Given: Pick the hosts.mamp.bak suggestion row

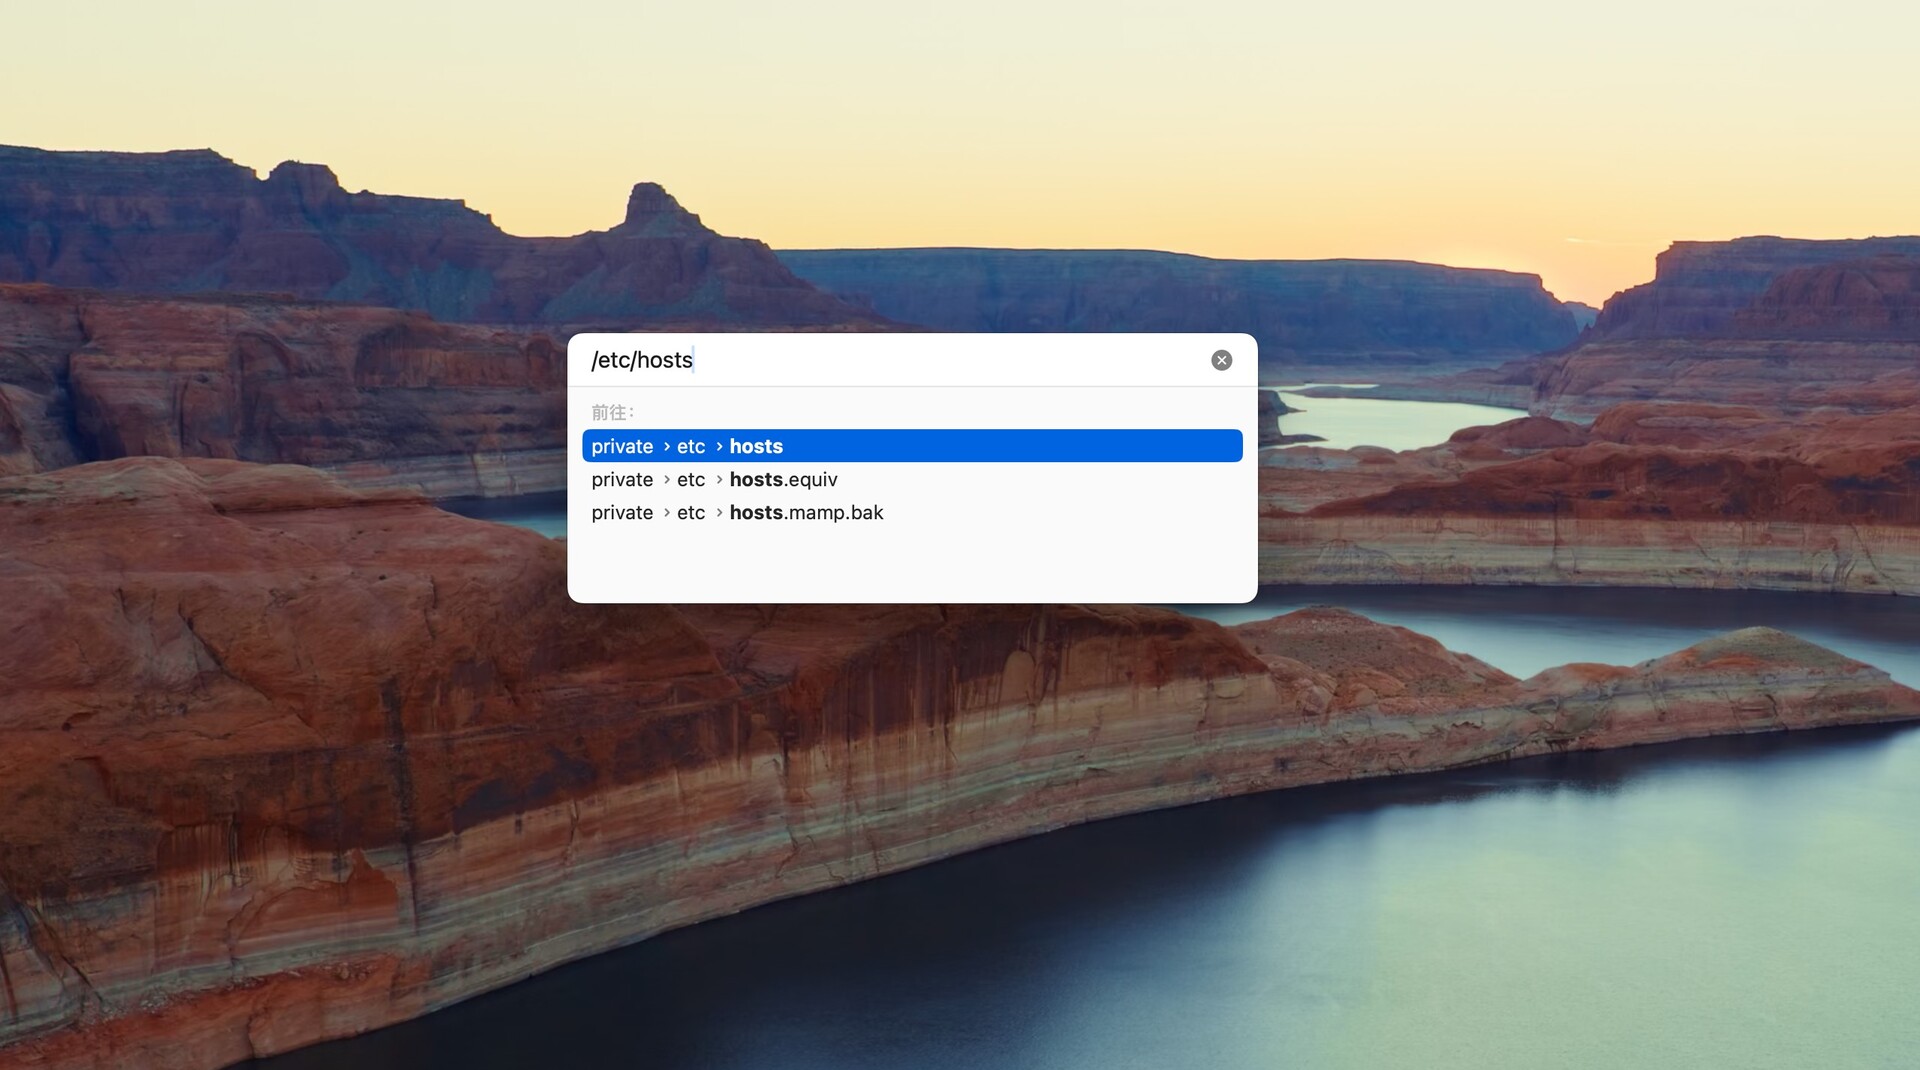Looking at the screenshot, I should [x=912, y=512].
